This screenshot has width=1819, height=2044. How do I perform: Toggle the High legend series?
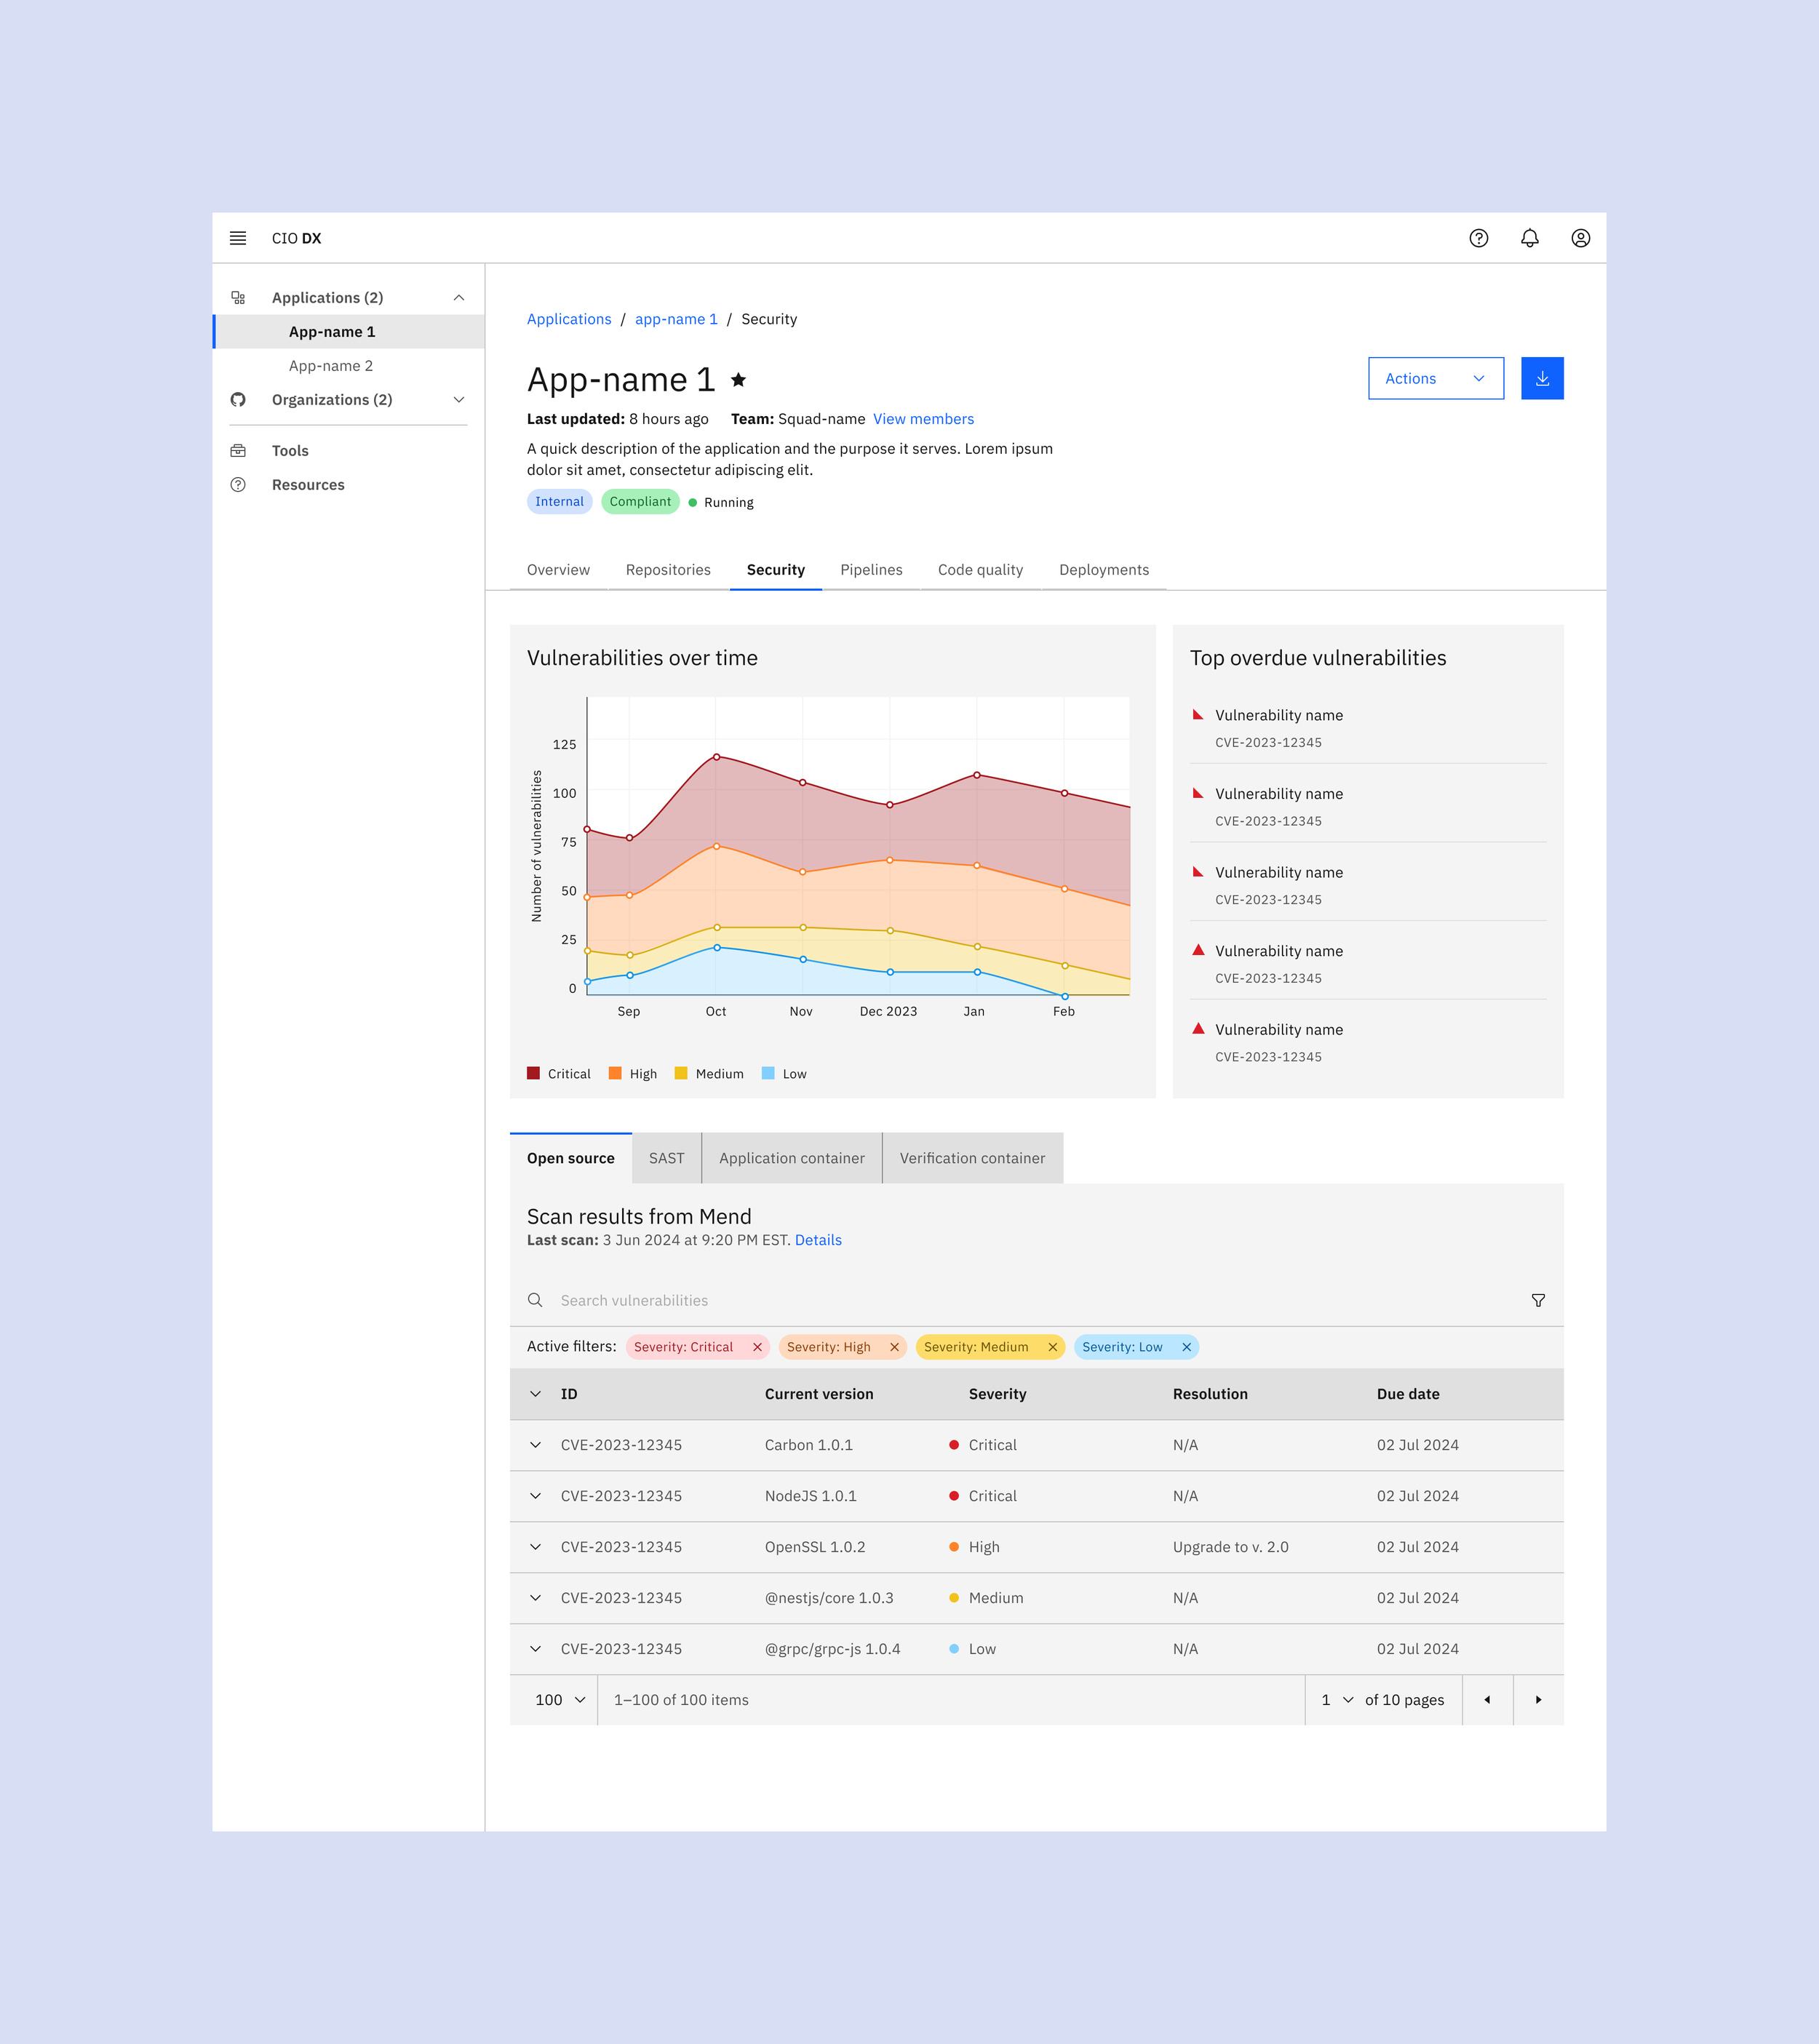click(632, 1074)
